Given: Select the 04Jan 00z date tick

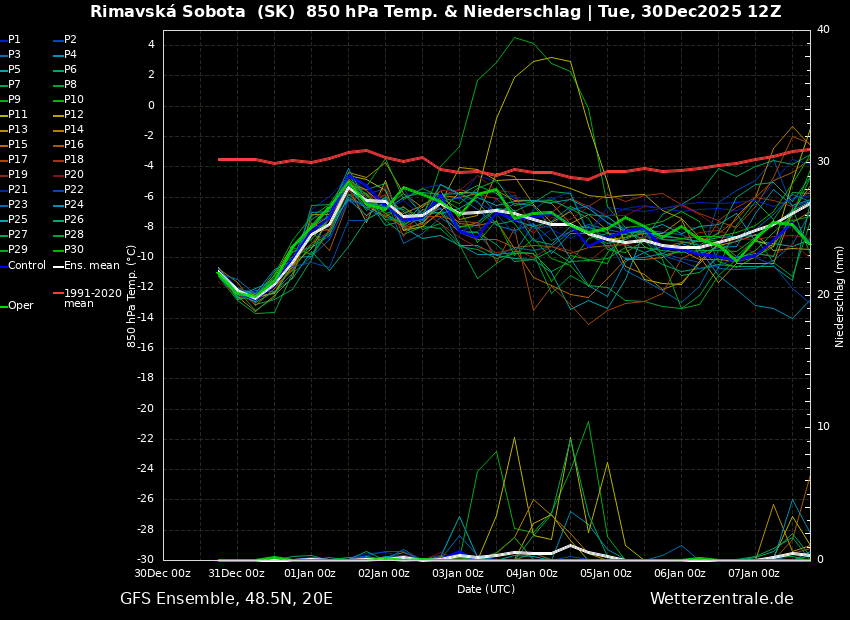Looking at the screenshot, I should [x=532, y=574].
